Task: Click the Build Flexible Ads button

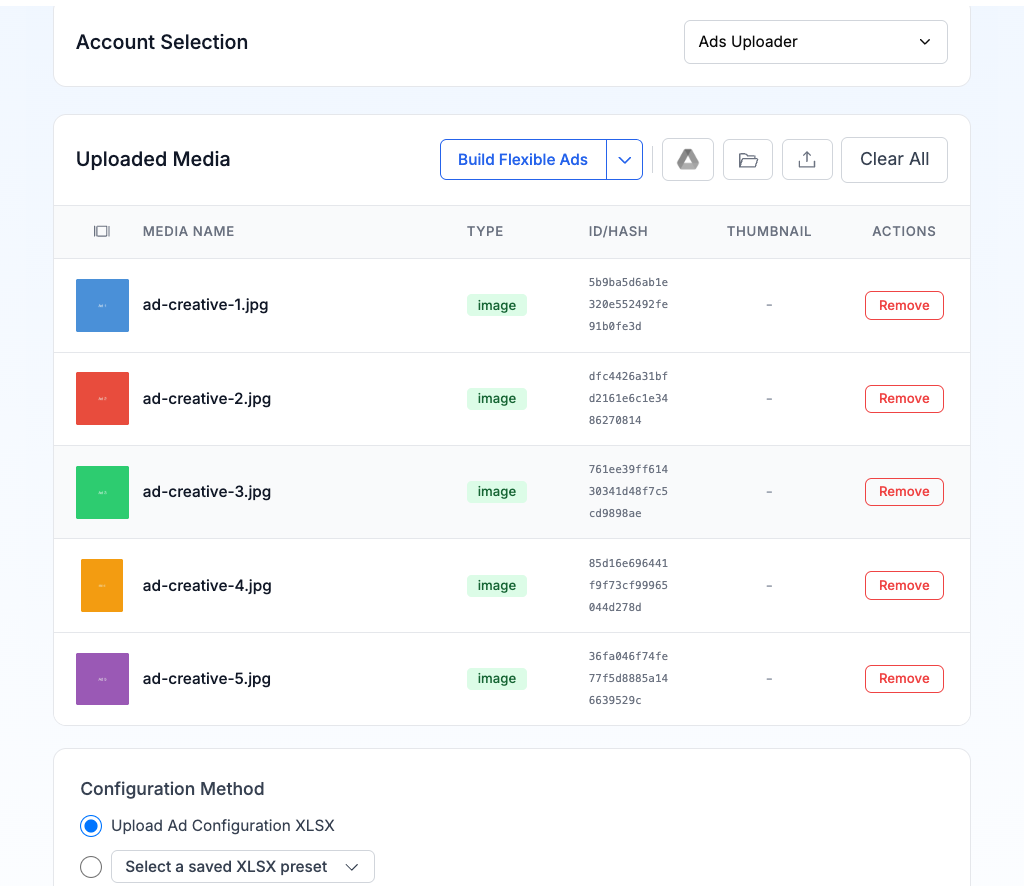Action: (523, 160)
